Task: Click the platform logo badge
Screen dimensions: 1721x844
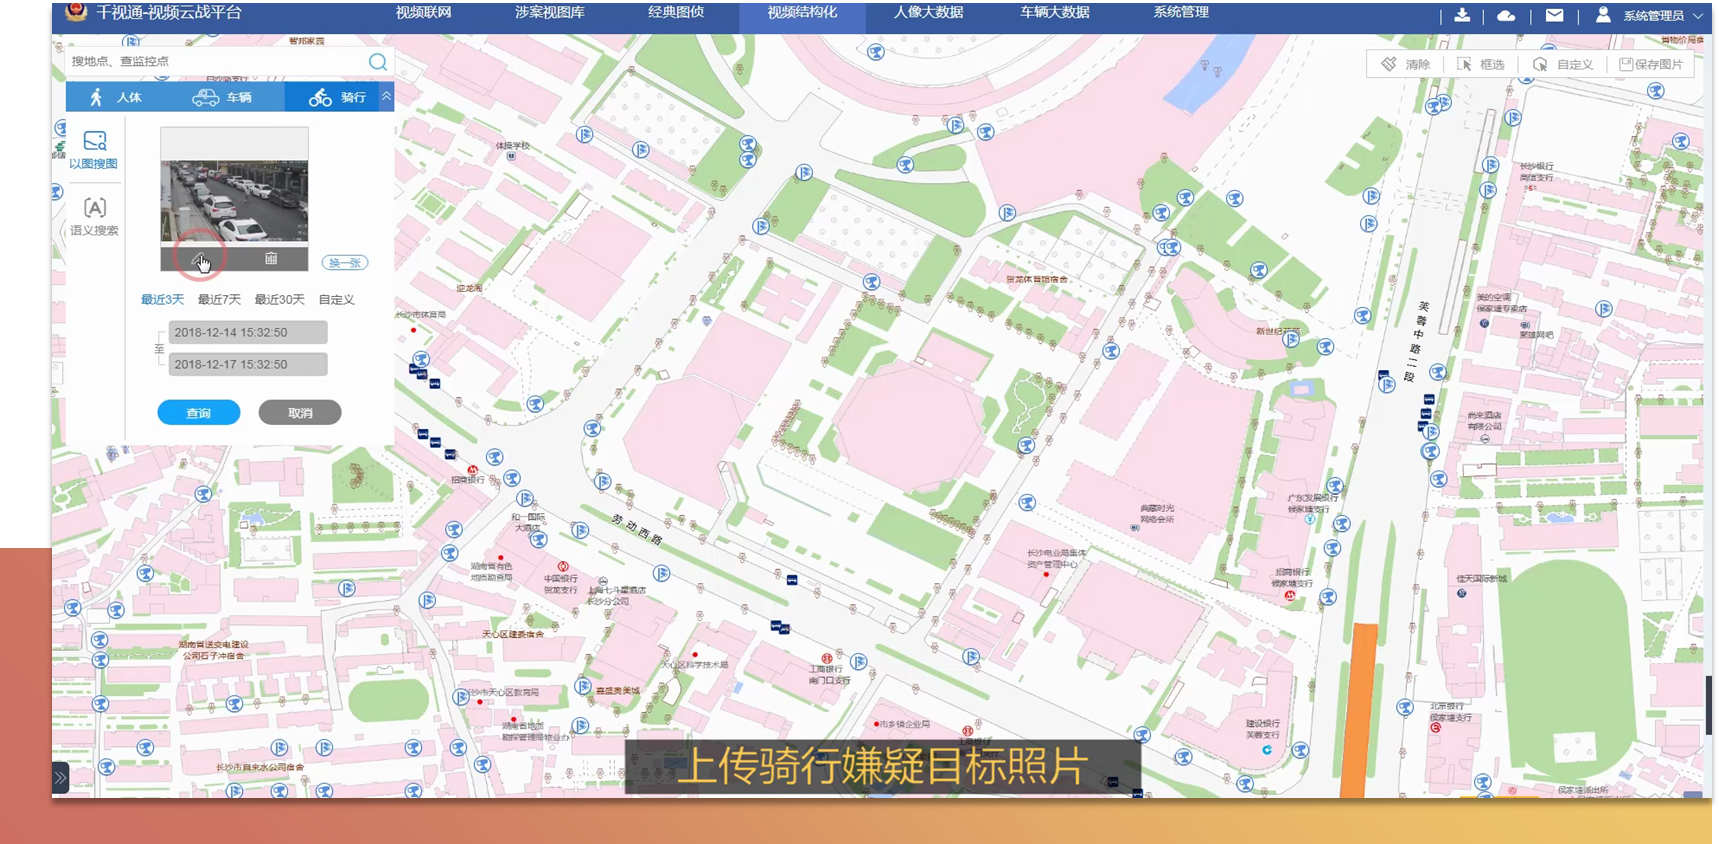Action: [76, 13]
